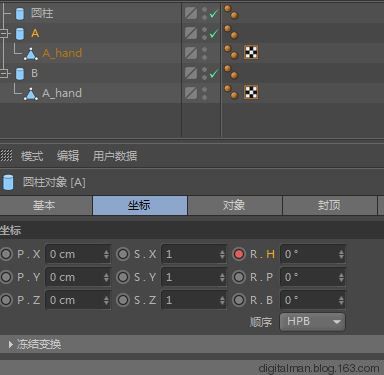This screenshot has width=384, height=375.
Task: Toggle the visibility dots of the orange A_hand
Action: tap(204, 53)
